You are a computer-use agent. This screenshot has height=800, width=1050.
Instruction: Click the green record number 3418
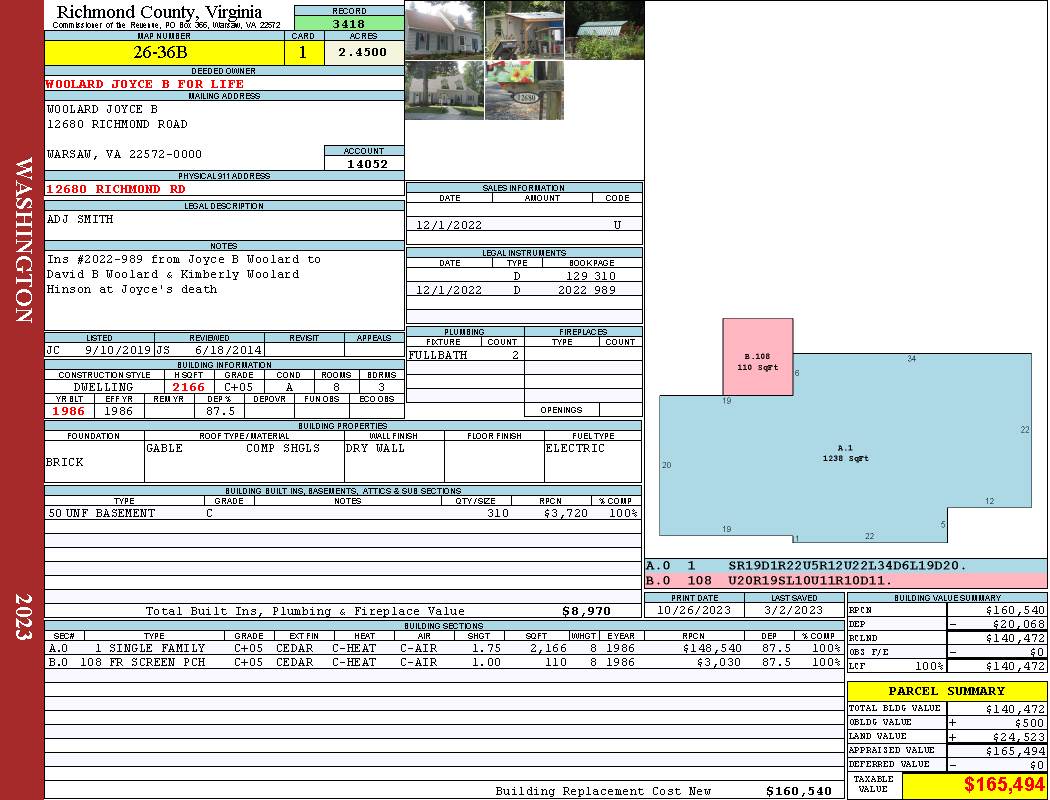tap(348, 24)
